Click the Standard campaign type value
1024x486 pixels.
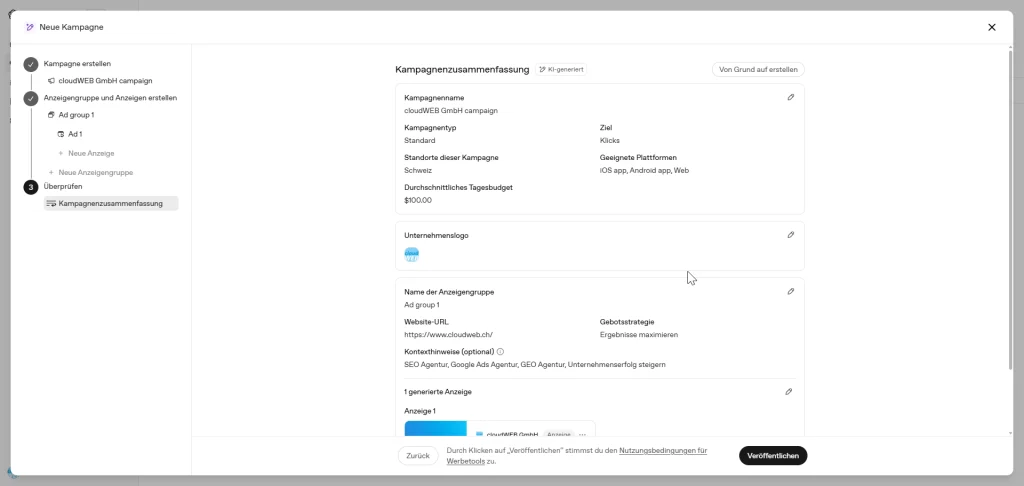(x=420, y=140)
